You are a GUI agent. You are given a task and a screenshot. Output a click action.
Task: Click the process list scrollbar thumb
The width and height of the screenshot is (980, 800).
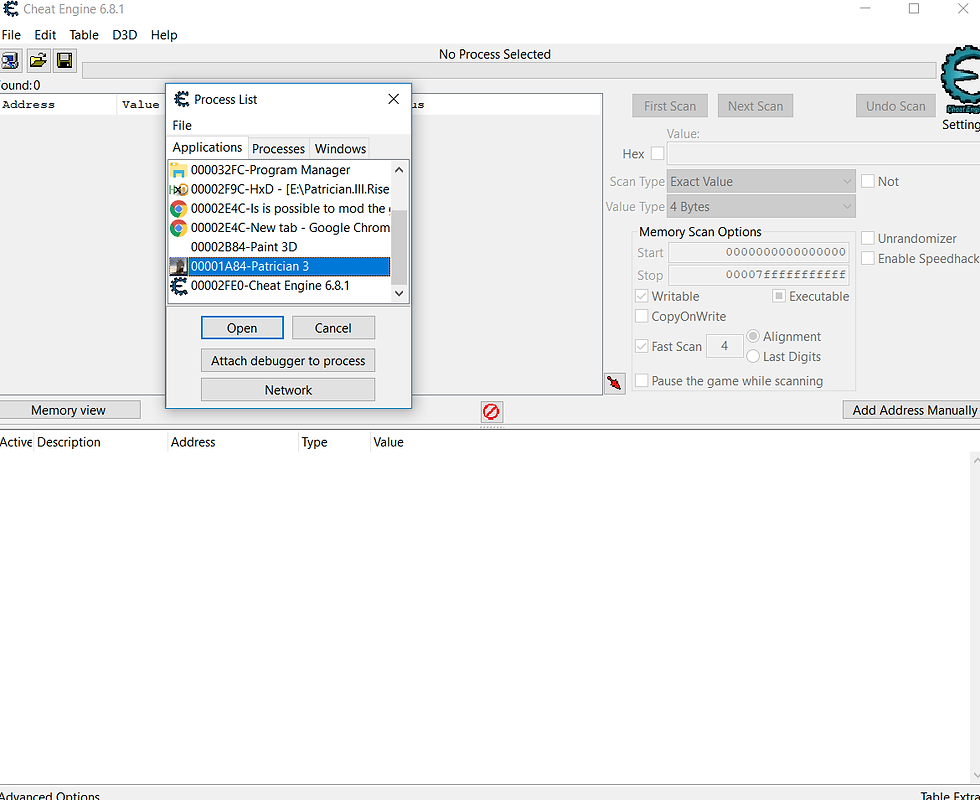(x=399, y=247)
